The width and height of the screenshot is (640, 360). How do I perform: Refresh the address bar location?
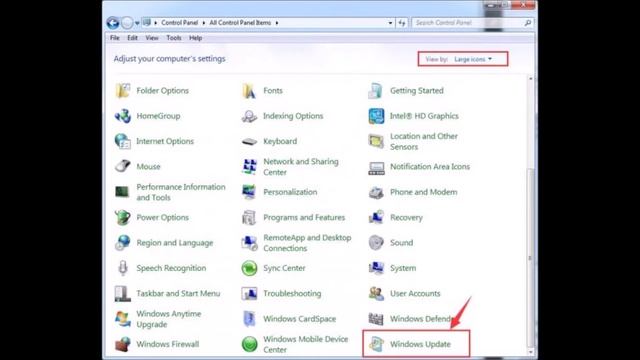point(402,23)
